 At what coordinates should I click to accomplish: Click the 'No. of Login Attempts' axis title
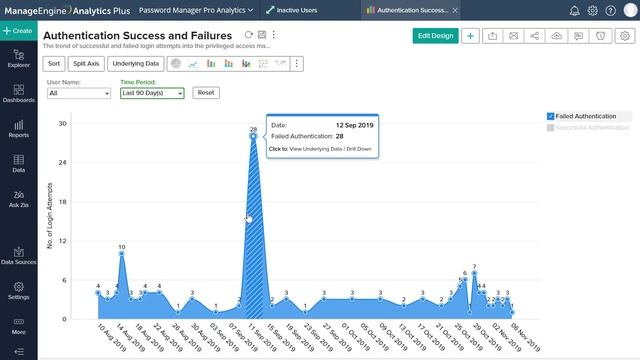point(50,216)
